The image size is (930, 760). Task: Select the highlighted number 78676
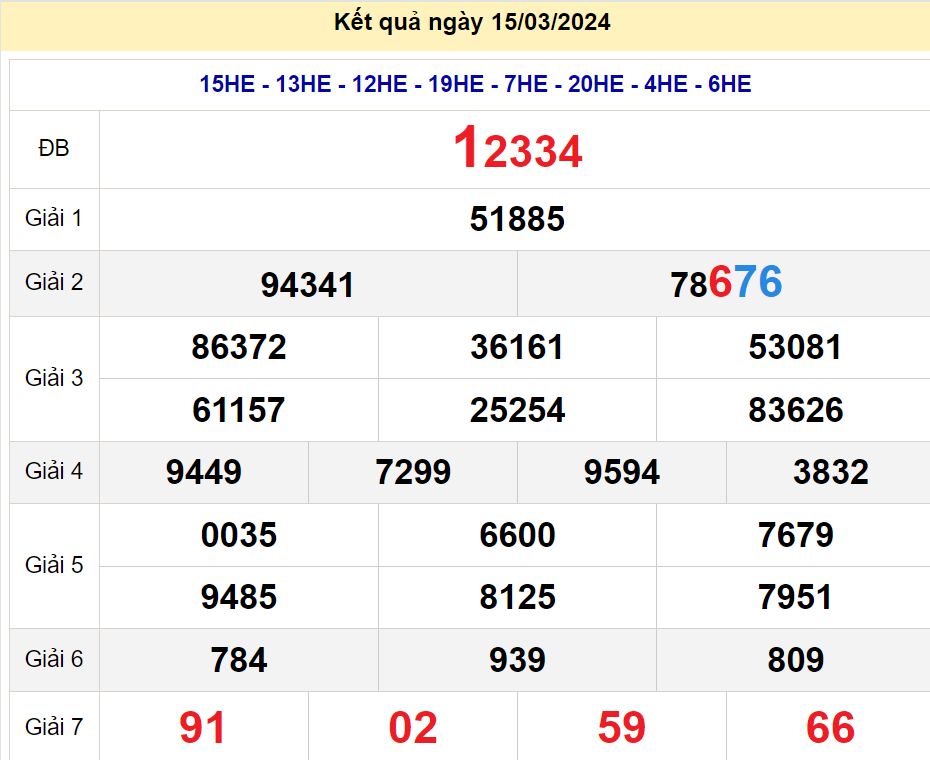tap(727, 284)
